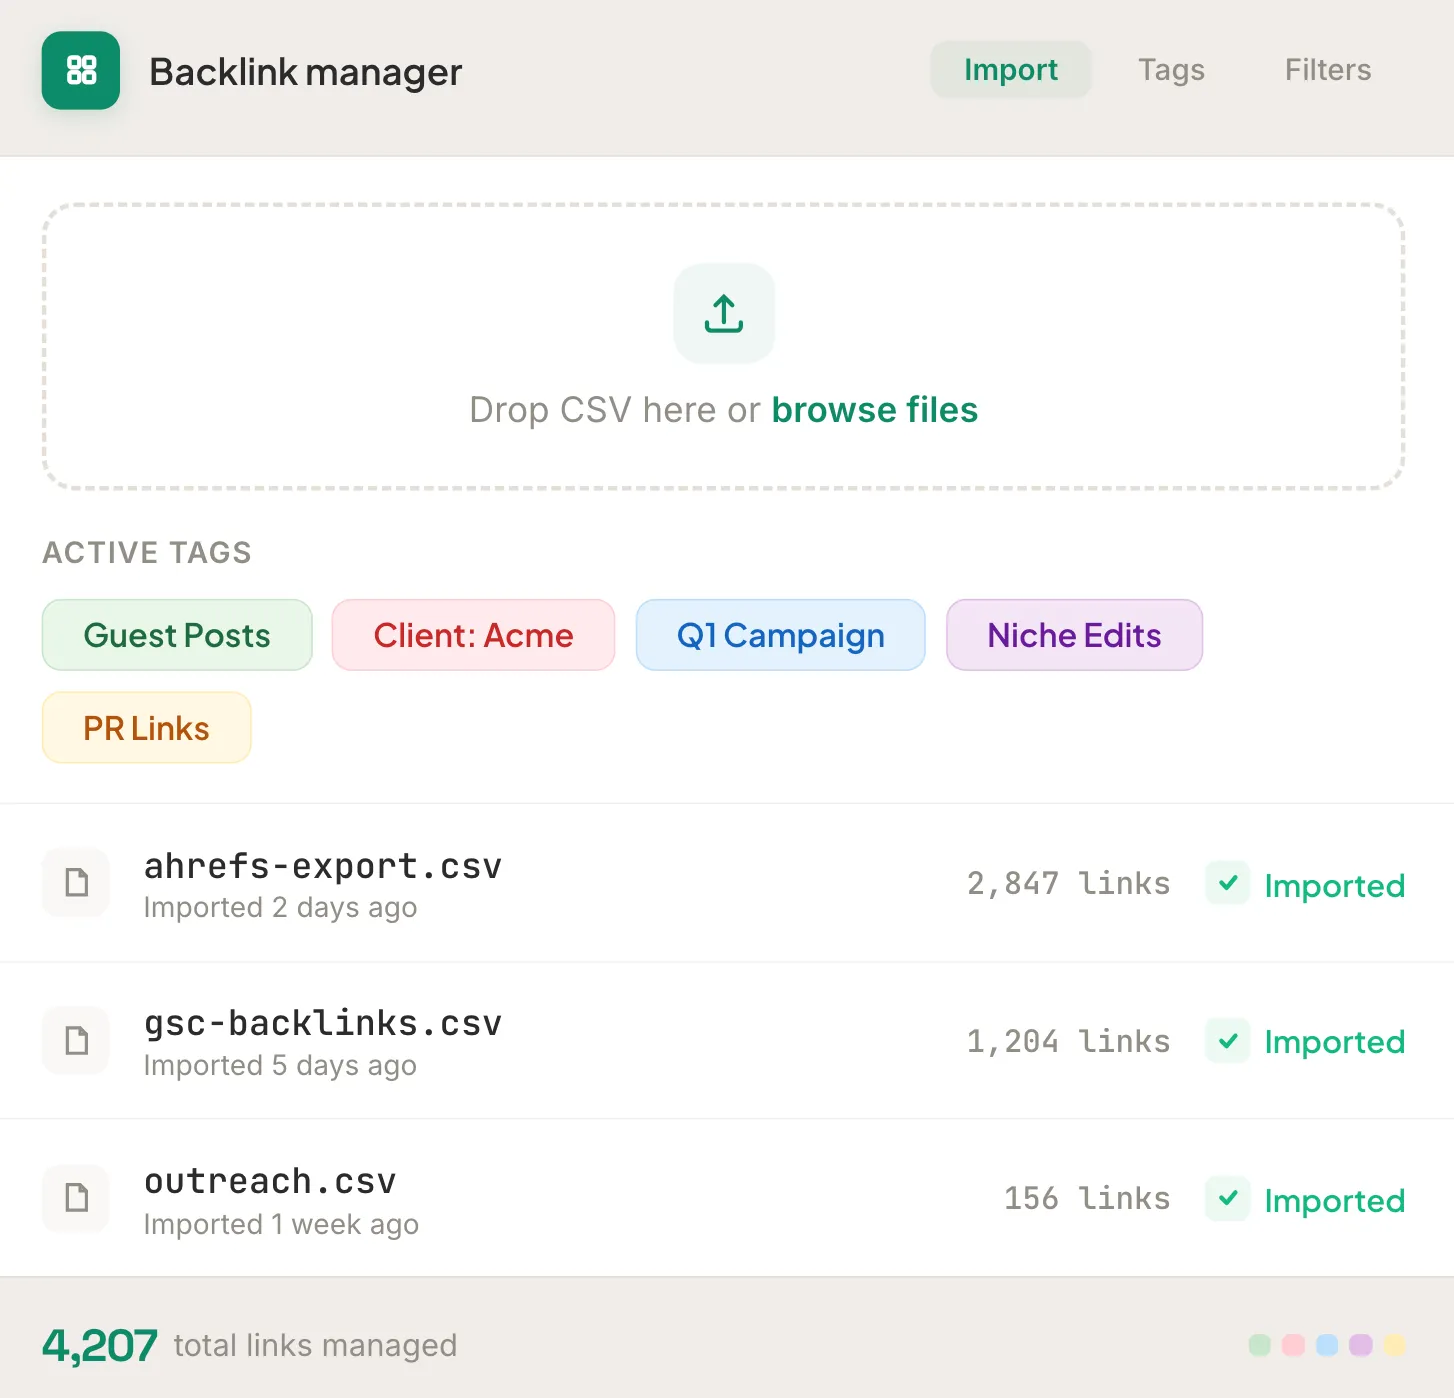
Task: Disable the Client: Acme tag
Action: pos(473,635)
